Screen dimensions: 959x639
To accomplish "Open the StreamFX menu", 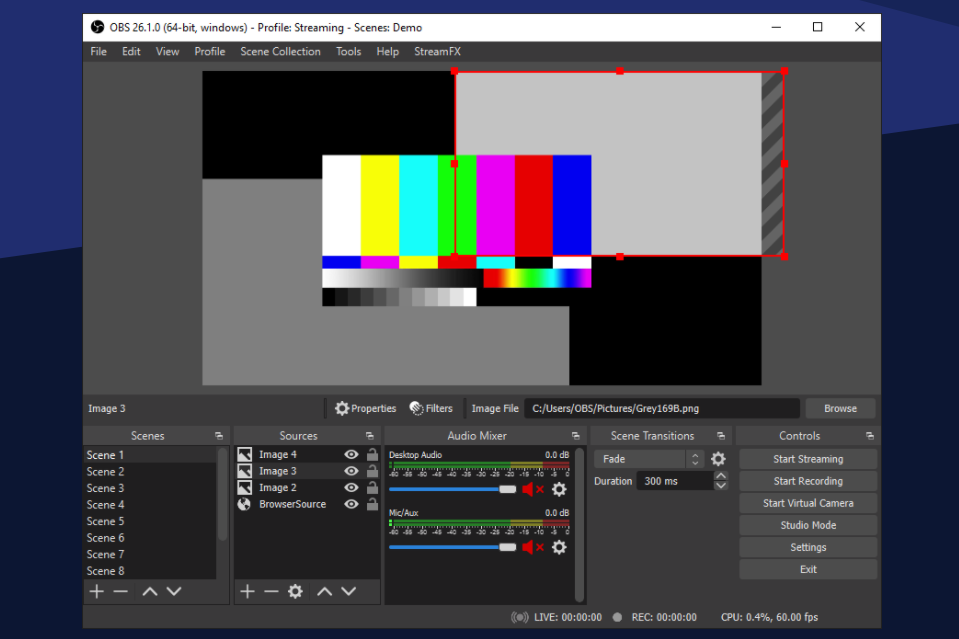I will (x=437, y=52).
